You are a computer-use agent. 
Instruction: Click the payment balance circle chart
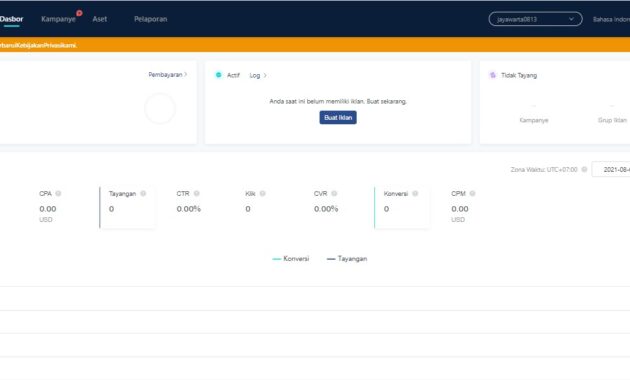160,108
